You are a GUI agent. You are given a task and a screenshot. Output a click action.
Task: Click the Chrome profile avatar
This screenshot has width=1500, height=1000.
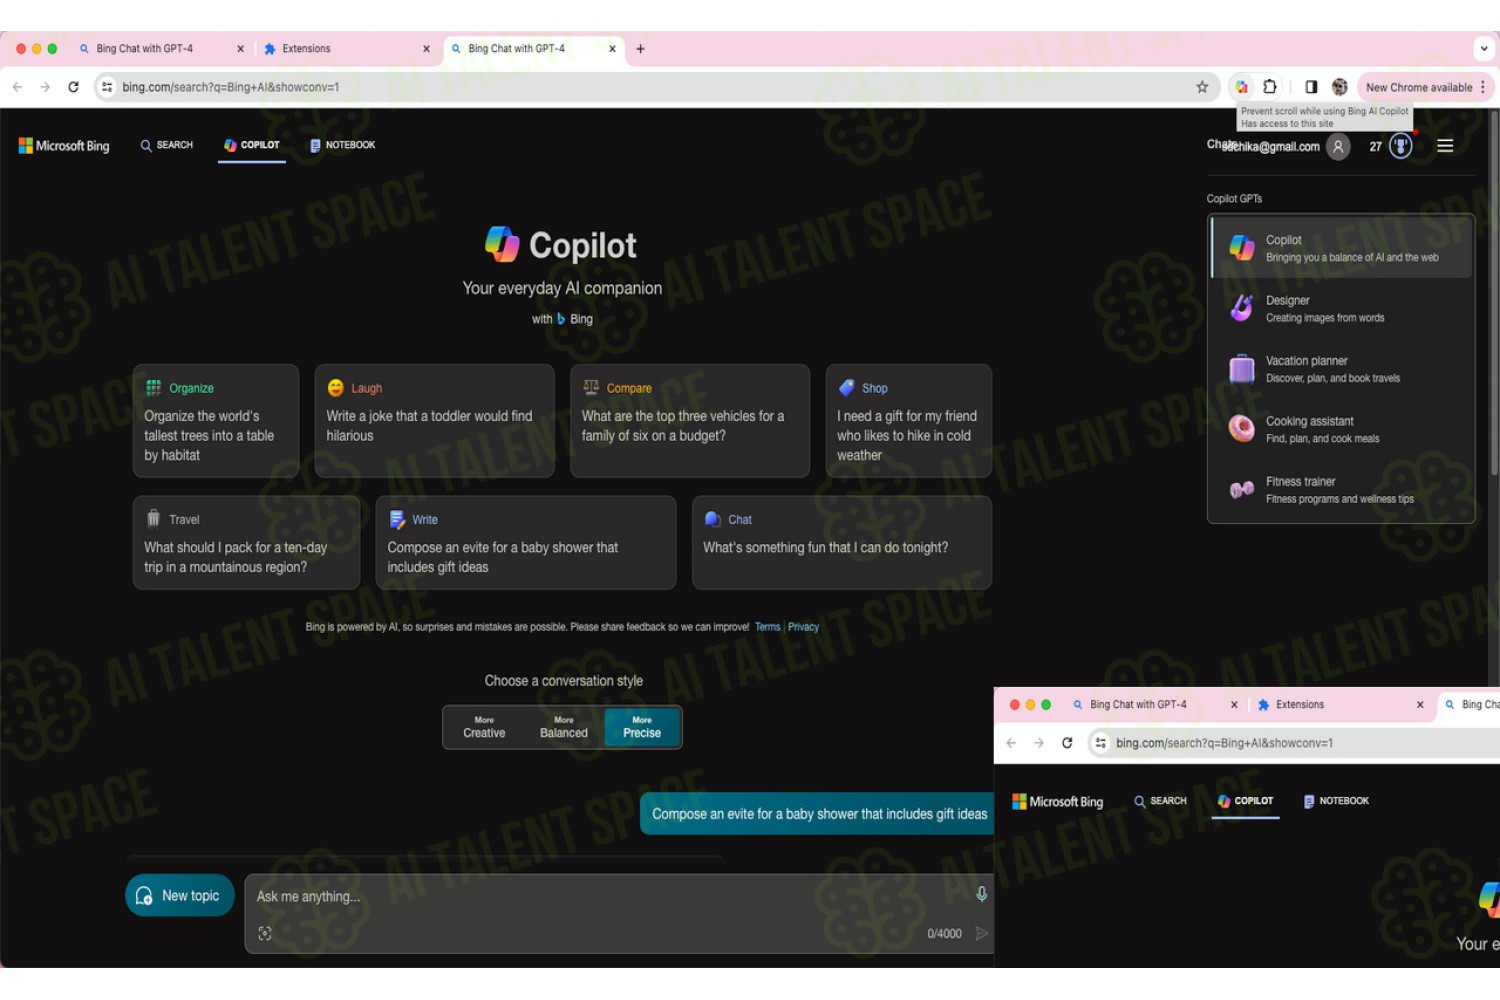coord(1340,87)
